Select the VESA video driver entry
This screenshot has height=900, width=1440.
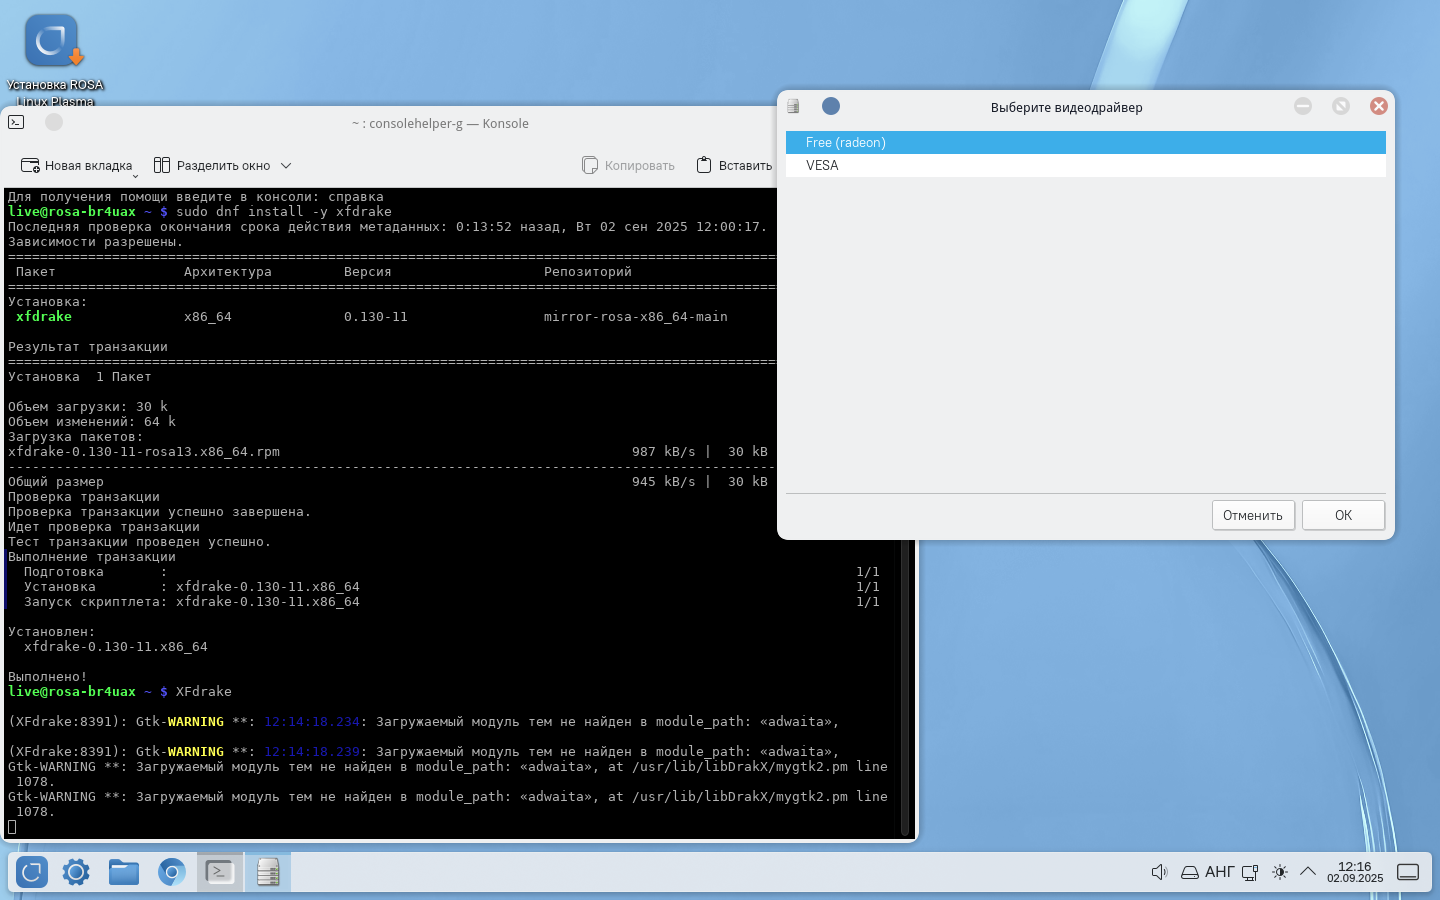1086,165
